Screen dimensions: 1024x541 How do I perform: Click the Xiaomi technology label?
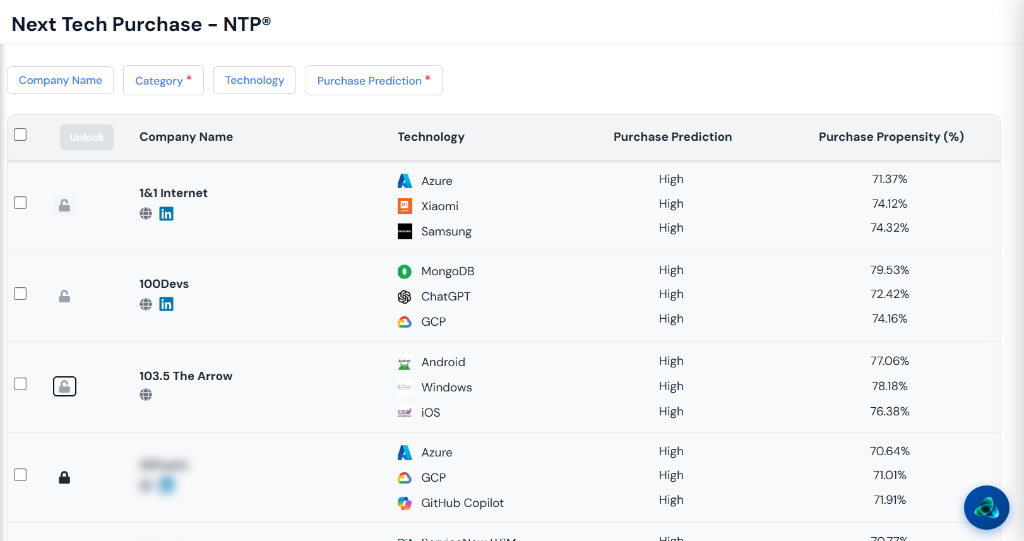click(x=440, y=206)
